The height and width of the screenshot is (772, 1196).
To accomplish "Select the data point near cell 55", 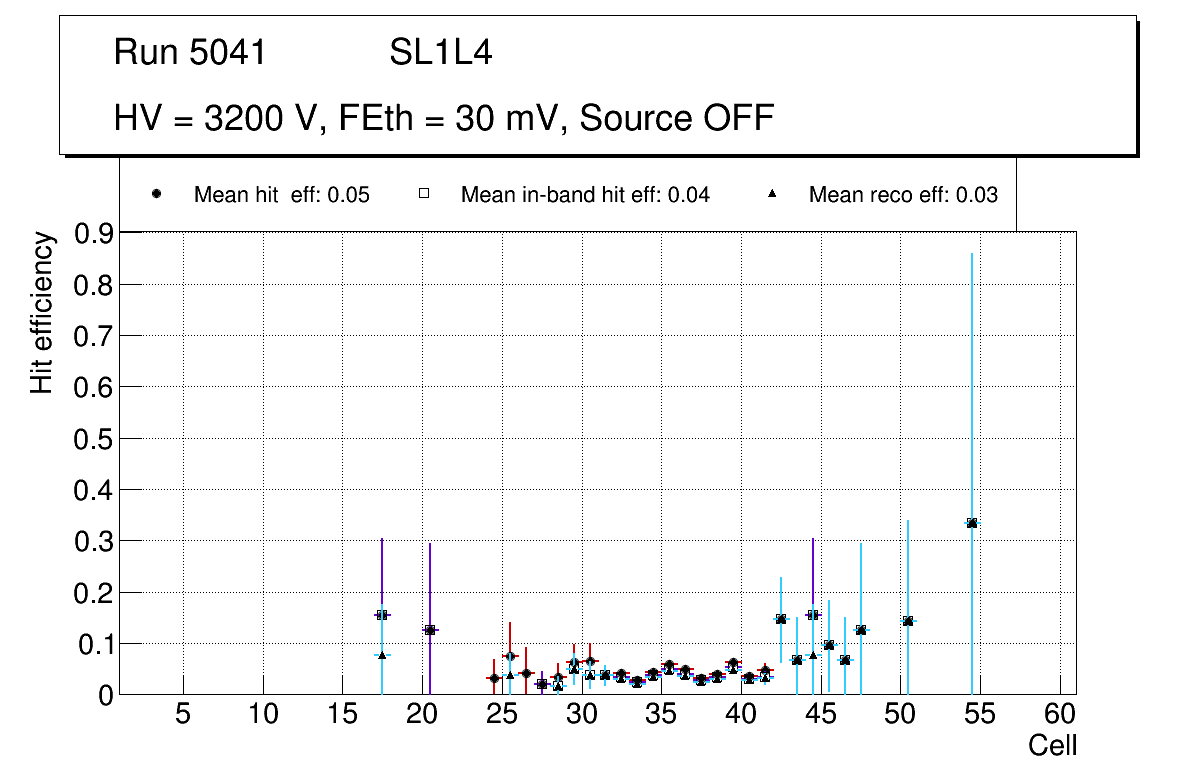I will coord(971,523).
